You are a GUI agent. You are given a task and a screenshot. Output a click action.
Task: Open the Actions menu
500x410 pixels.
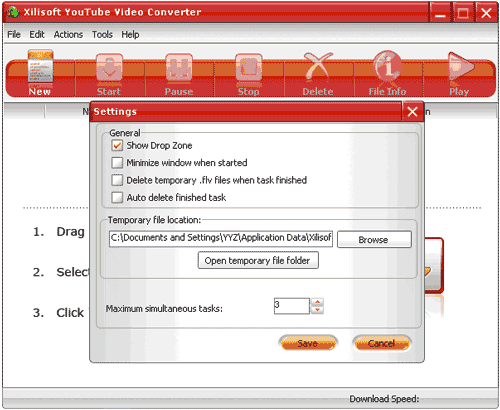coord(68,34)
